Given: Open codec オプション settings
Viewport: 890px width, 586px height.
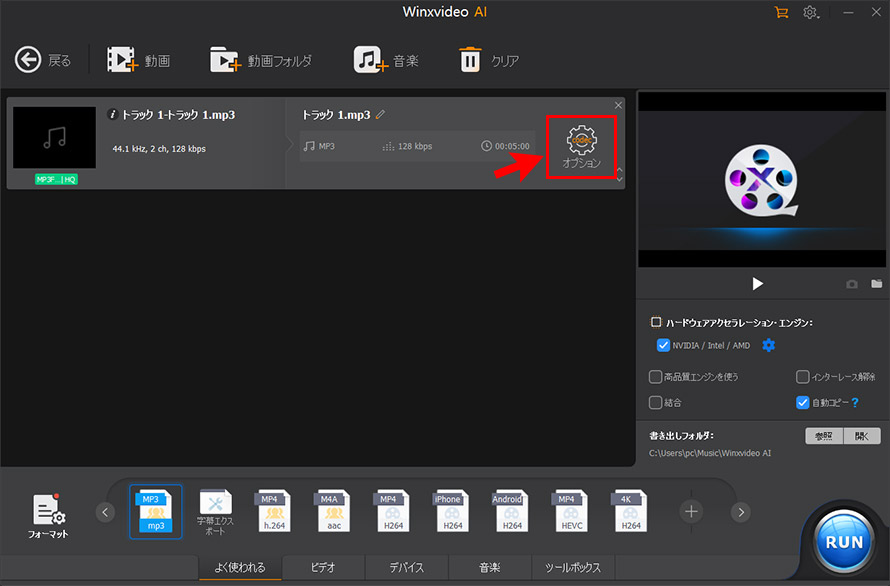Looking at the screenshot, I should [x=581, y=147].
